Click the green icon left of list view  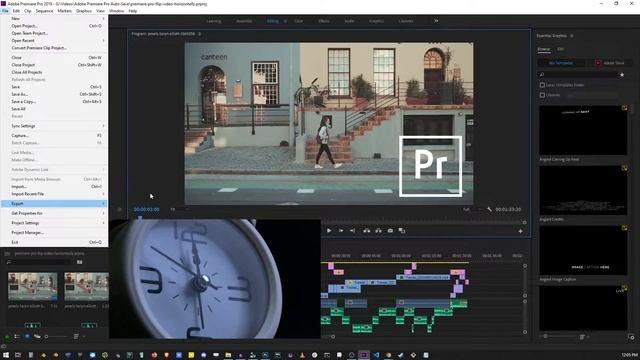click(x=7, y=337)
